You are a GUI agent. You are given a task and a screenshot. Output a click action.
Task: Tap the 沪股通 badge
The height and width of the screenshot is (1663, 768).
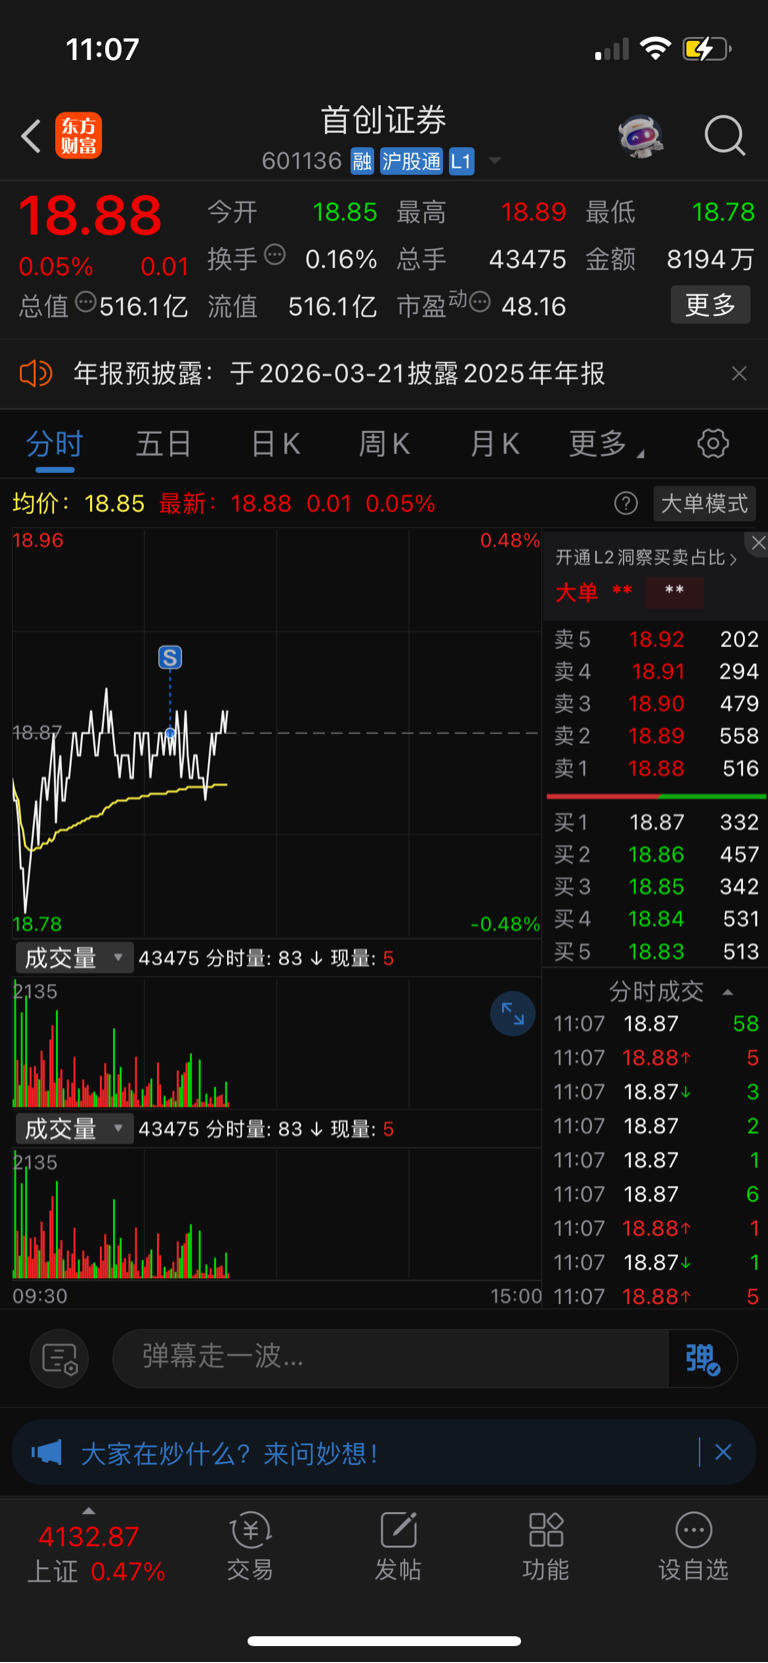click(411, 161)
